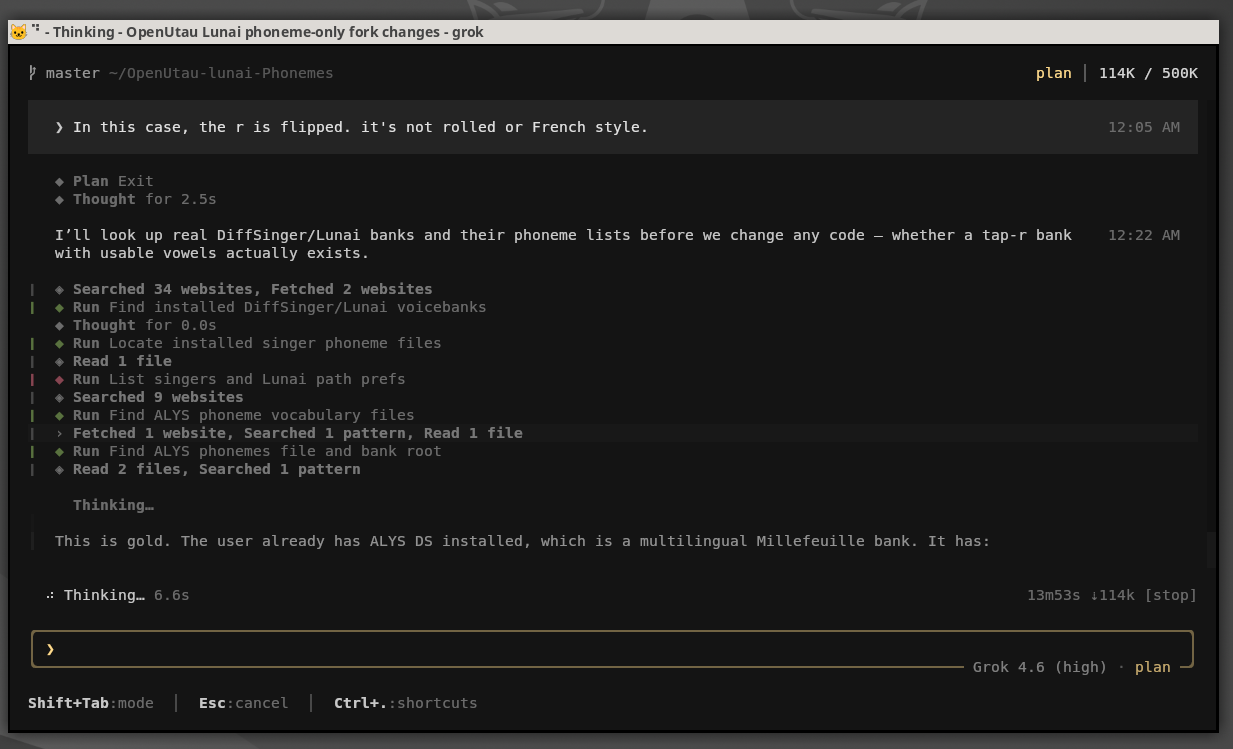Click the cat icon in the title bar
The image size is (1233, 749).
[18, 32]
